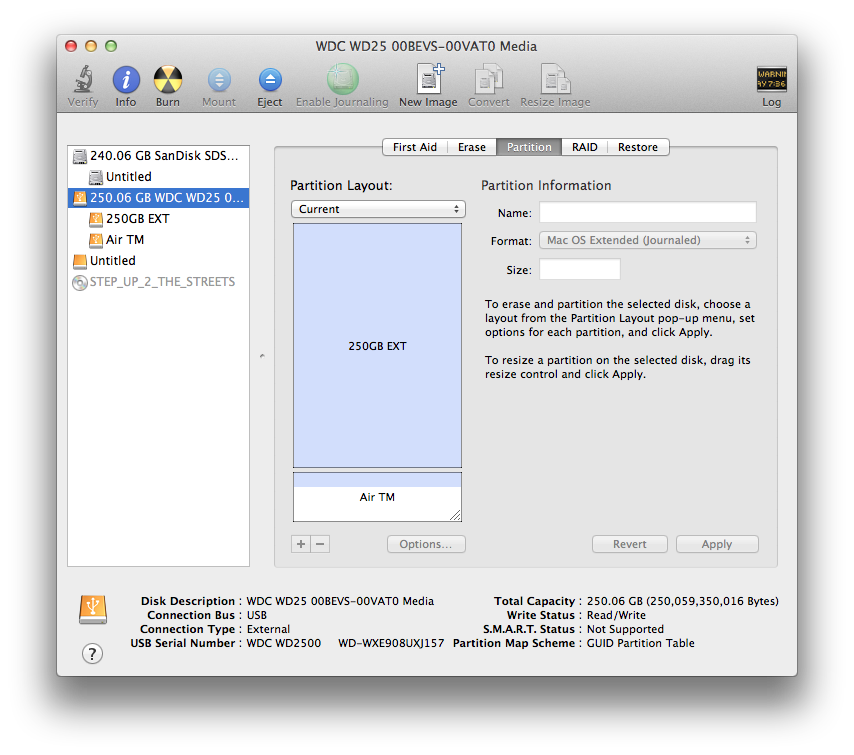Select the Air TM partition block

pyautogui.click(x=377, y=497)
